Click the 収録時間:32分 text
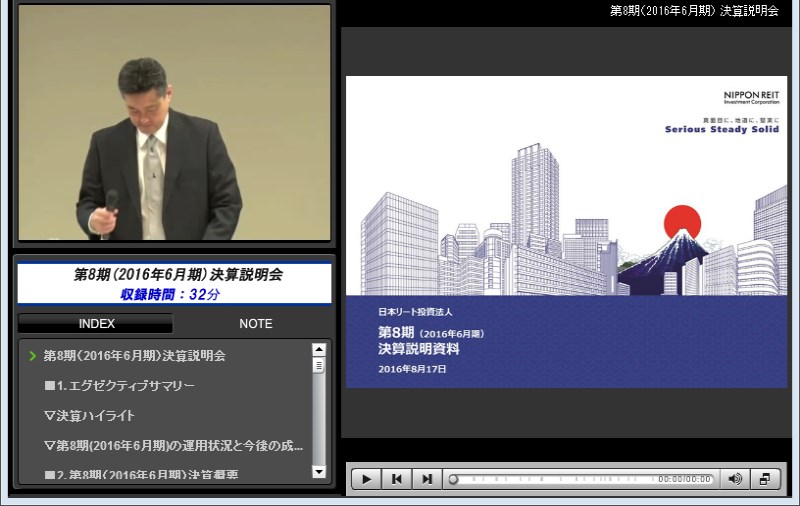This screenshot has height=506, width=800. coord(170,294)
